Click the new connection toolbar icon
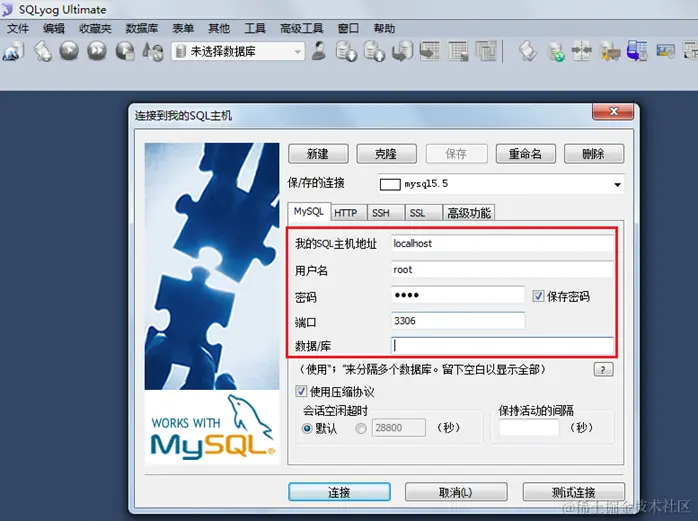The image size is (698, 521). [x=13, y=51]
